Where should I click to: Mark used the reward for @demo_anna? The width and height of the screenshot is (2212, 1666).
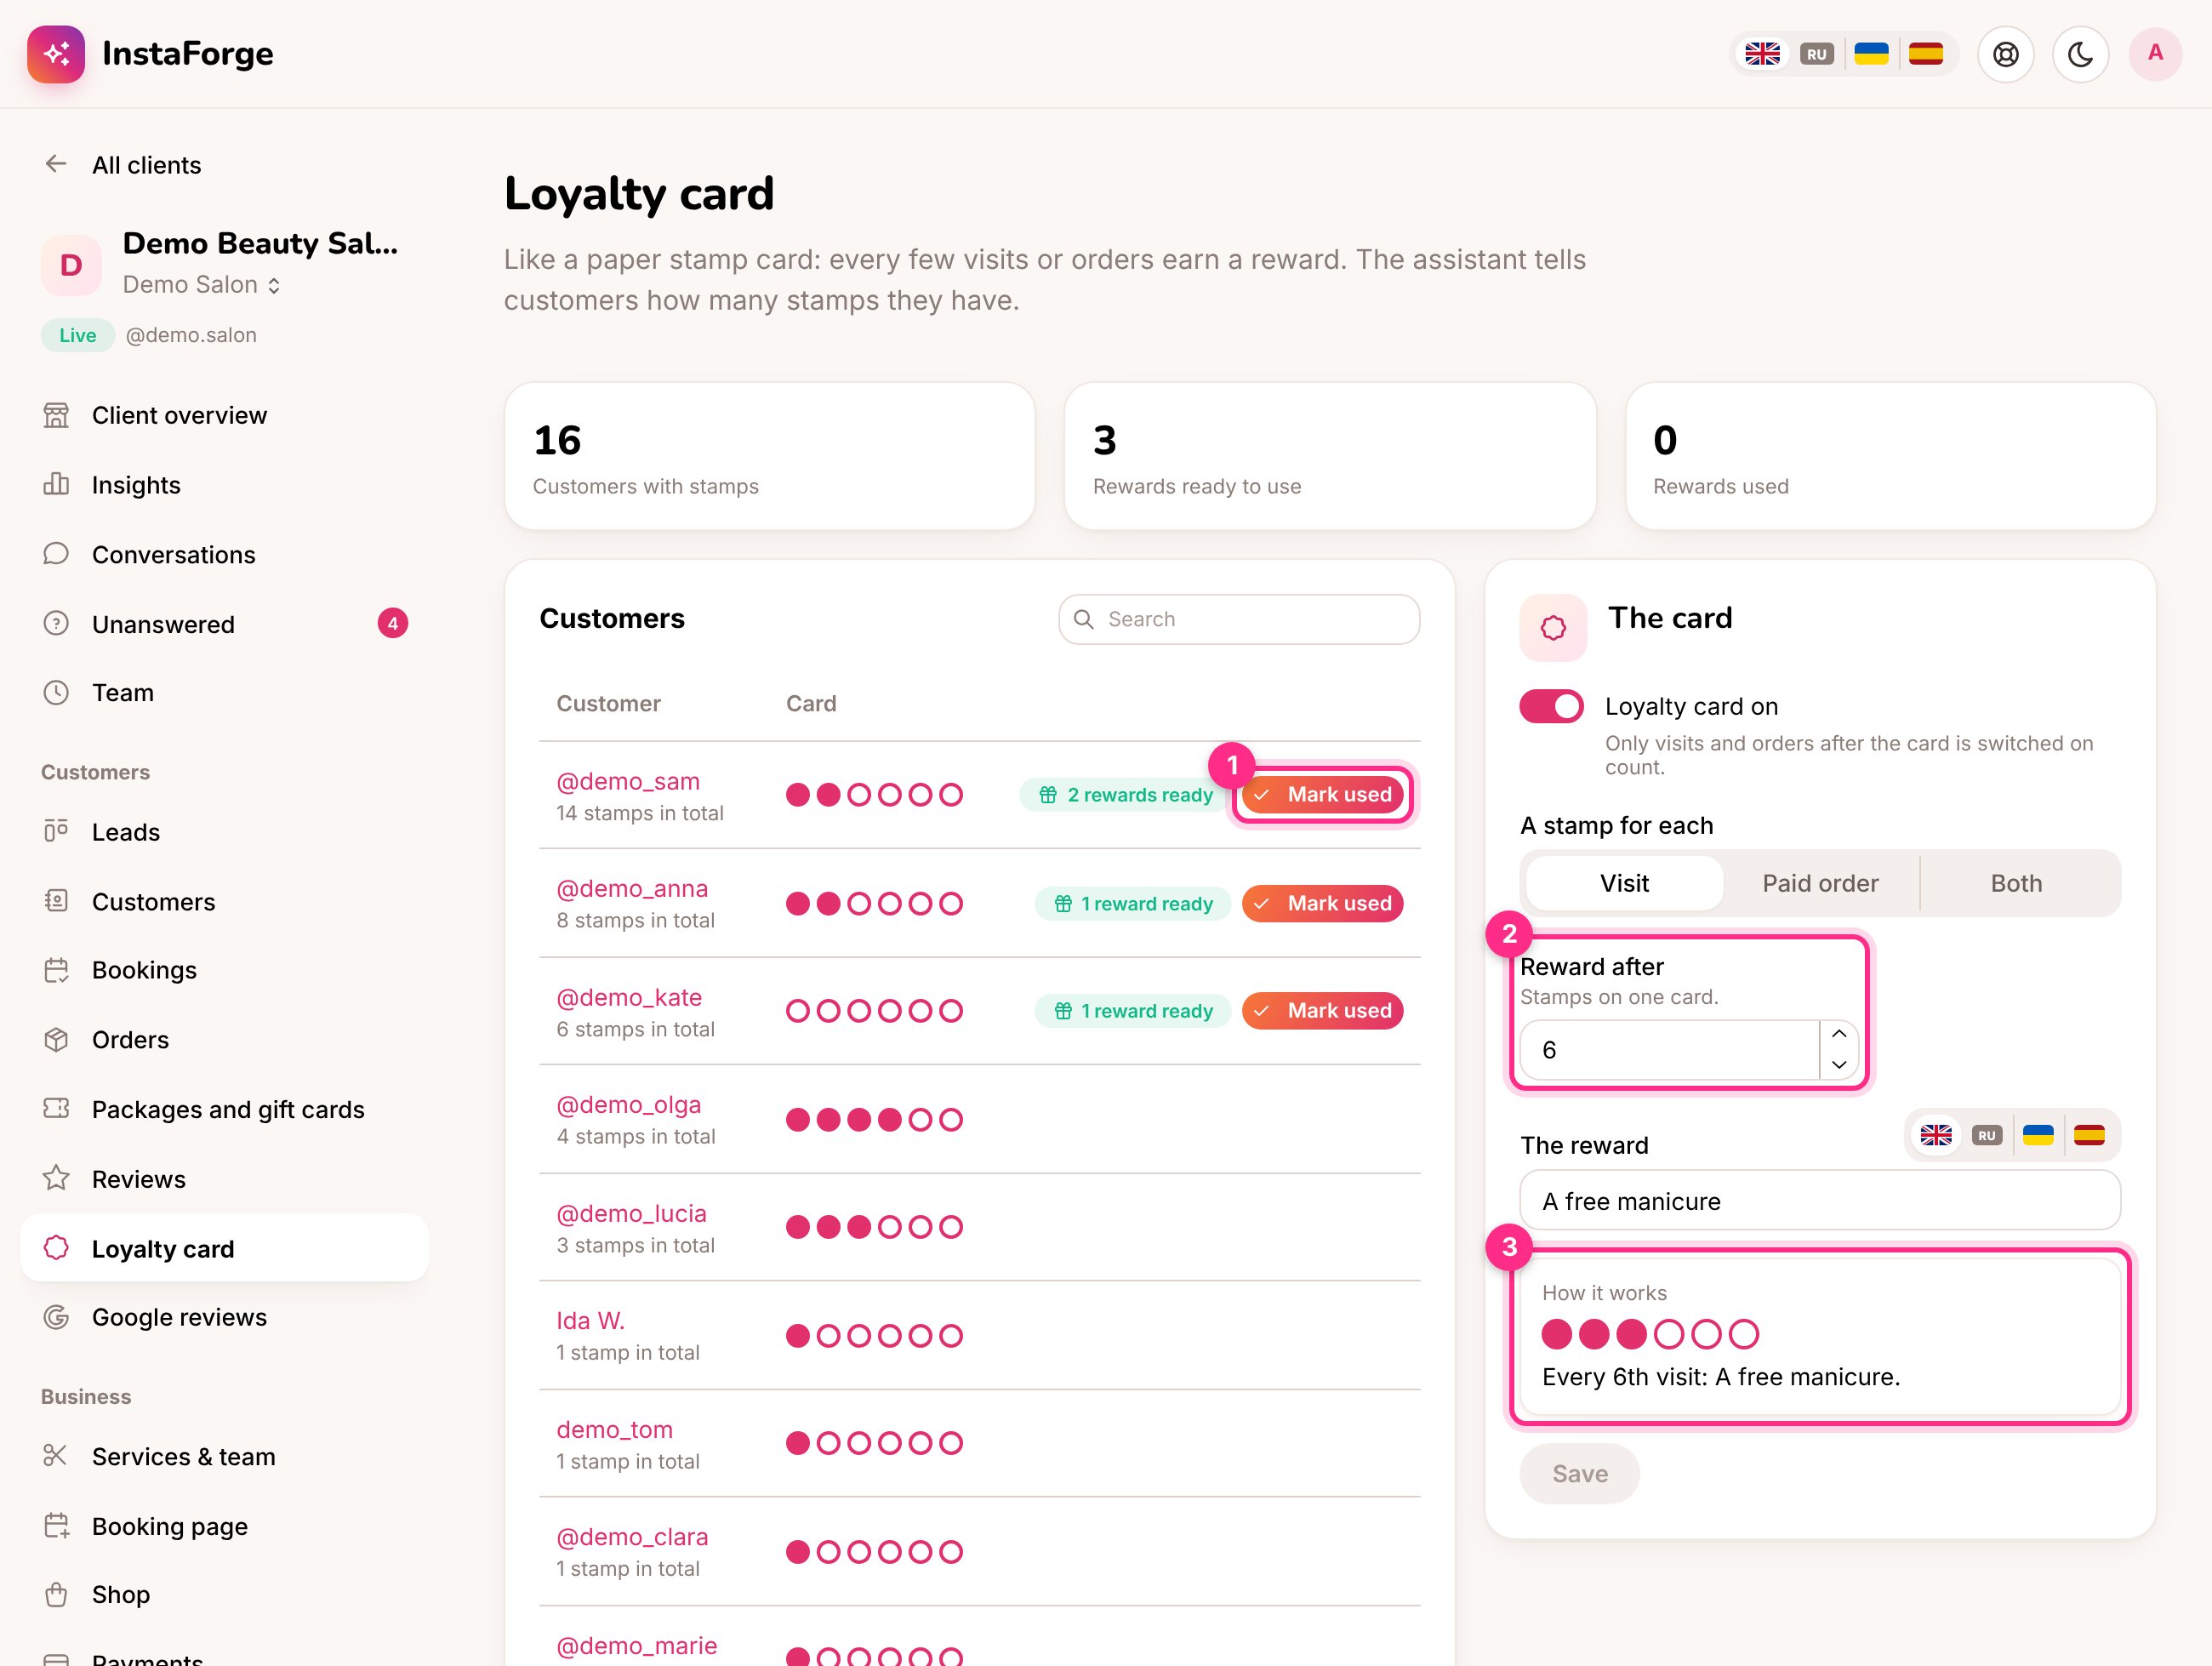pyautogui.click(x=1322, y=904)
